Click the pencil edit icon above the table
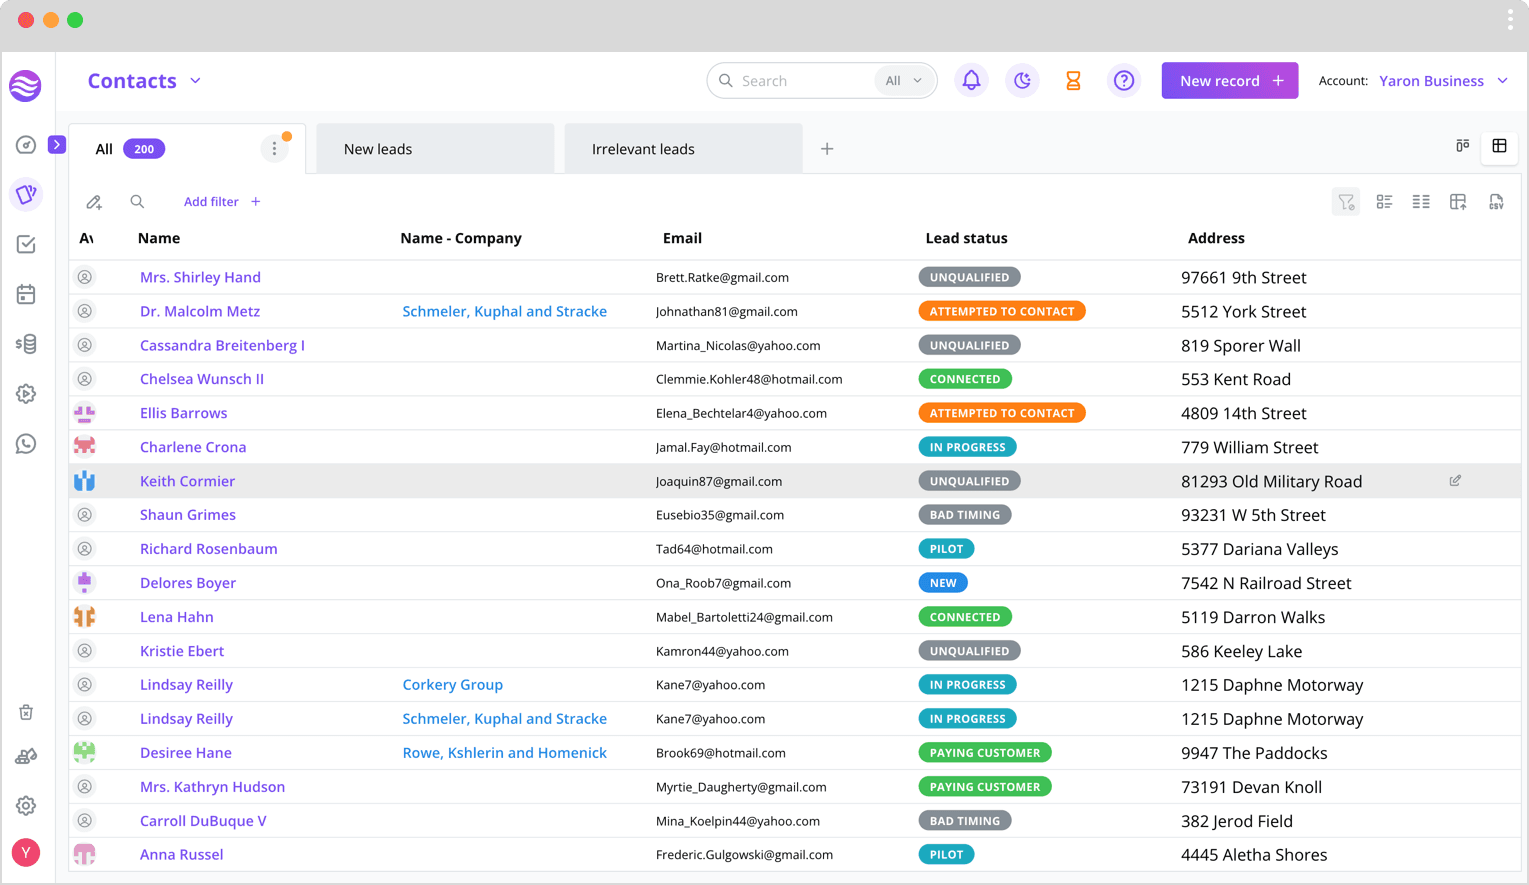This screenshot has width=1529, height=885. click(x=94, y=202)
